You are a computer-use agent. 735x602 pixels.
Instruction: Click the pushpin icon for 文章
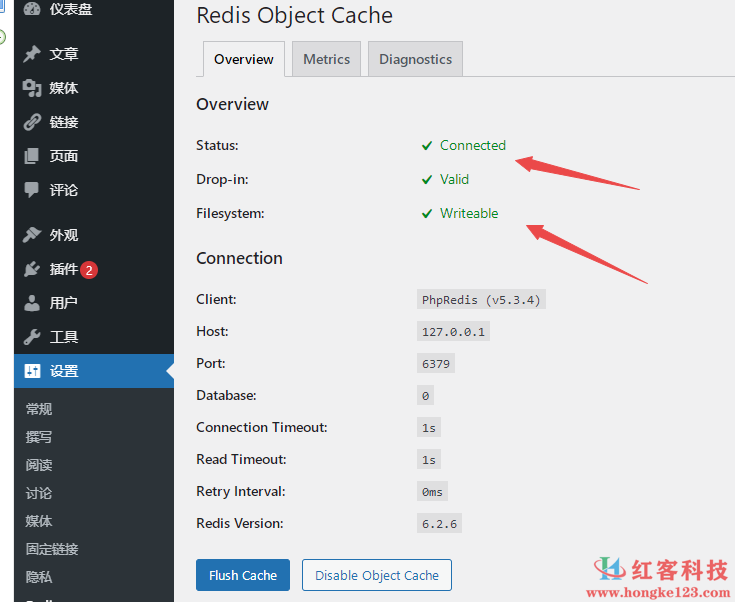tap(32, 53)
